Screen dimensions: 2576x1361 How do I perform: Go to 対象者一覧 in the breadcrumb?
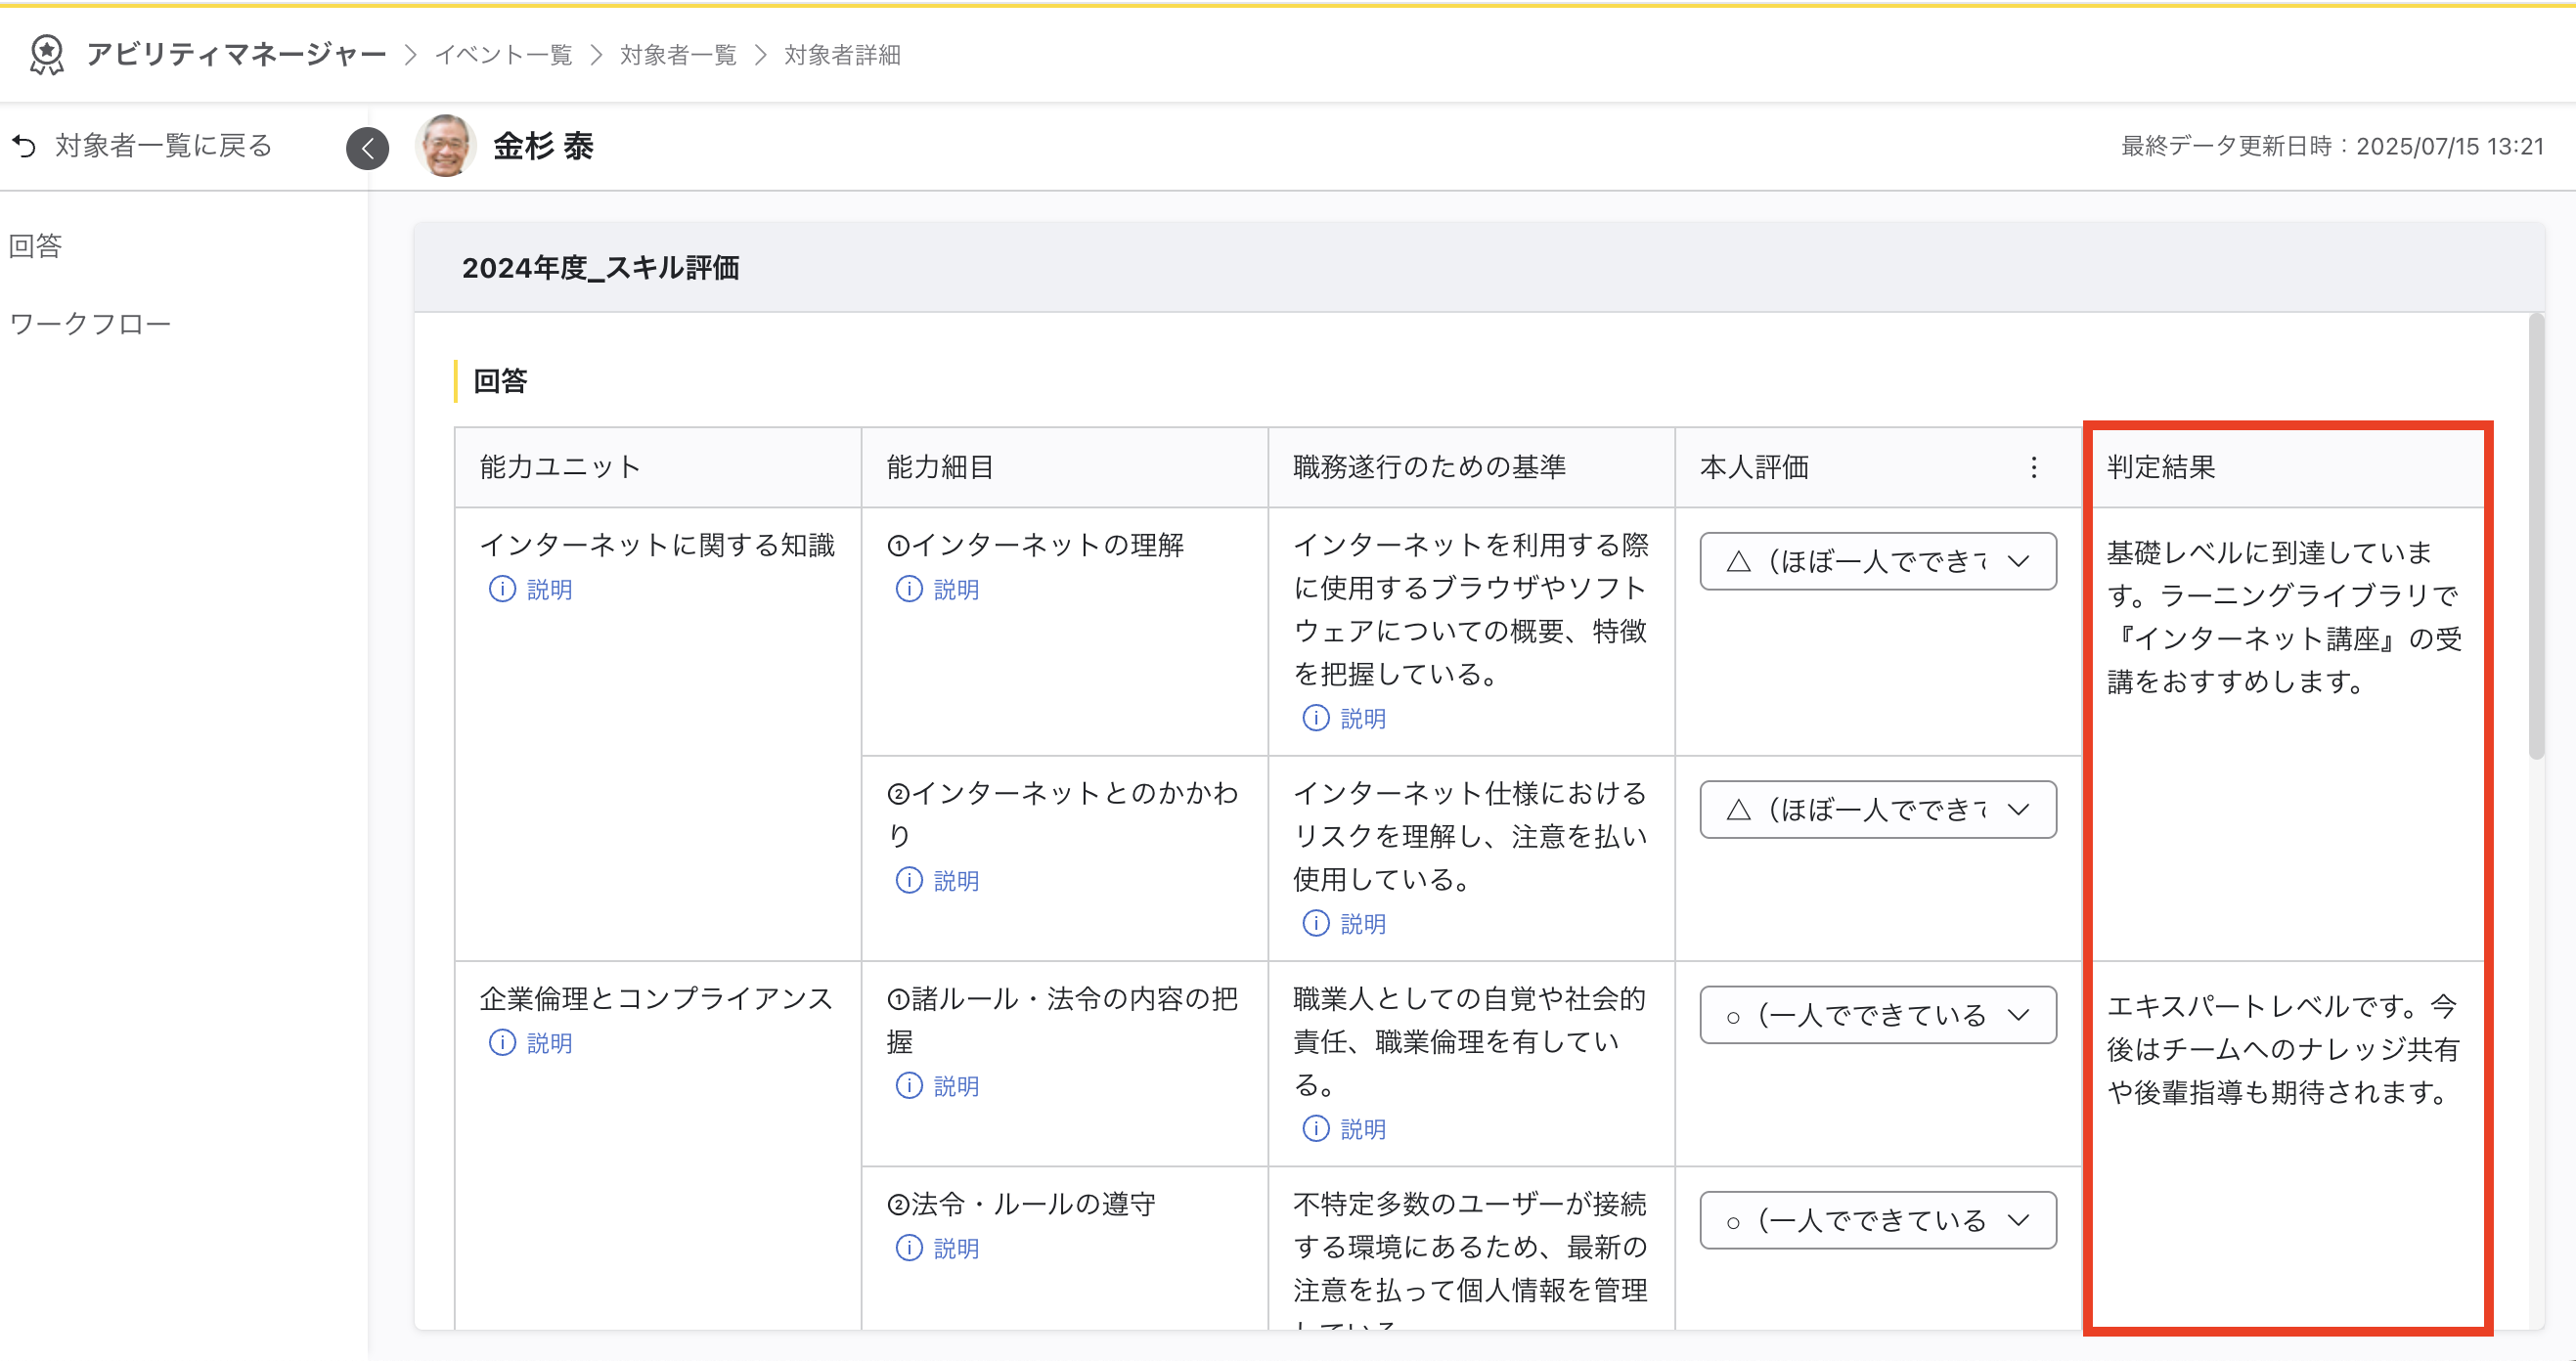[x=678, y=55]
